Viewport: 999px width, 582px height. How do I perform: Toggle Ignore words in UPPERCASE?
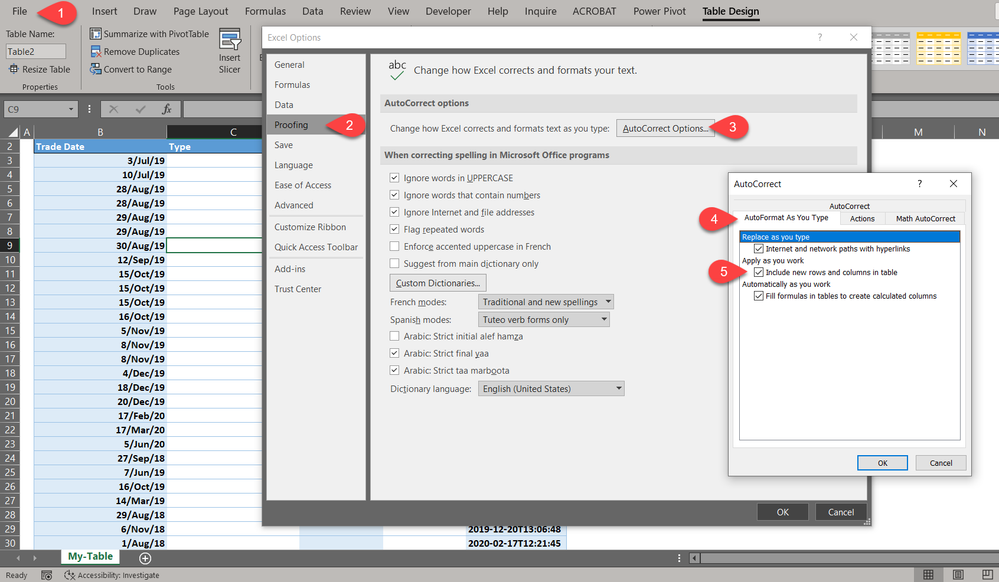click(394, 177)
